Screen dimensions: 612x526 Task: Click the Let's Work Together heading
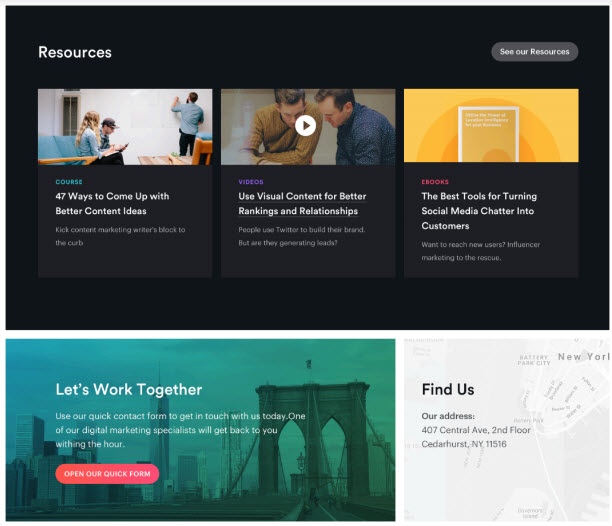point(129,389)
